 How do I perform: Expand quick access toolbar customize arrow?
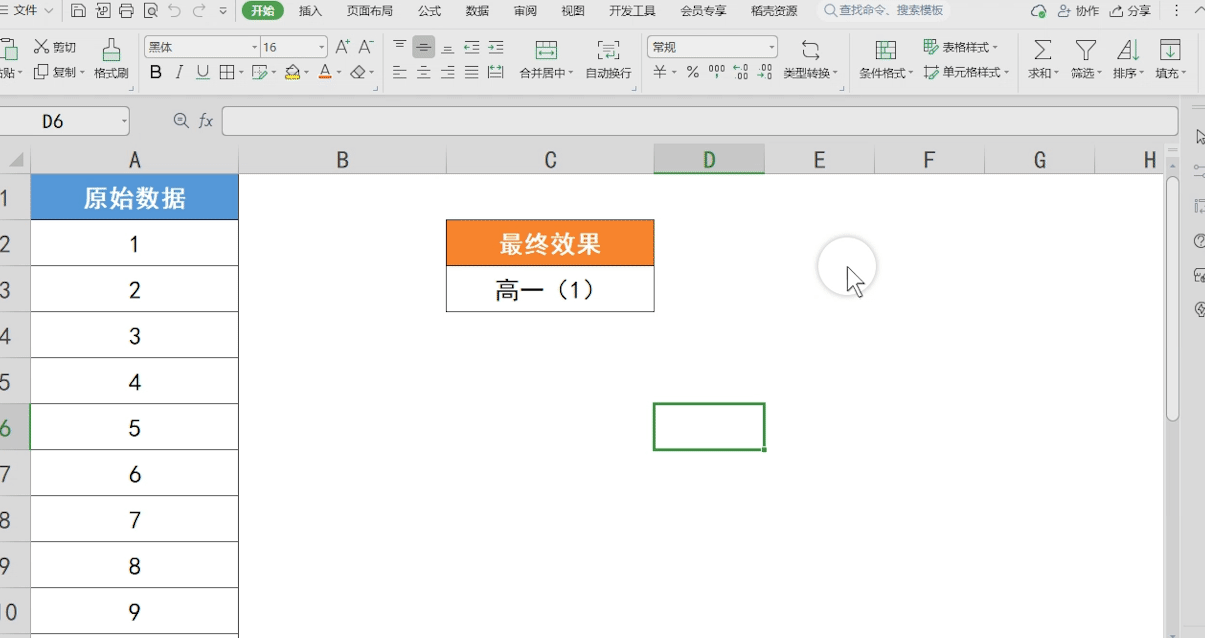(x=224, y=11)
